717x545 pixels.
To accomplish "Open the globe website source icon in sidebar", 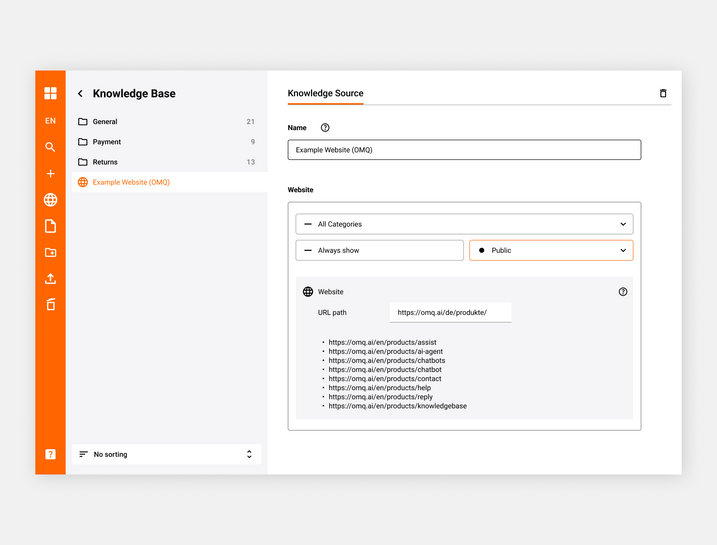I will click(x=50, y=200).
